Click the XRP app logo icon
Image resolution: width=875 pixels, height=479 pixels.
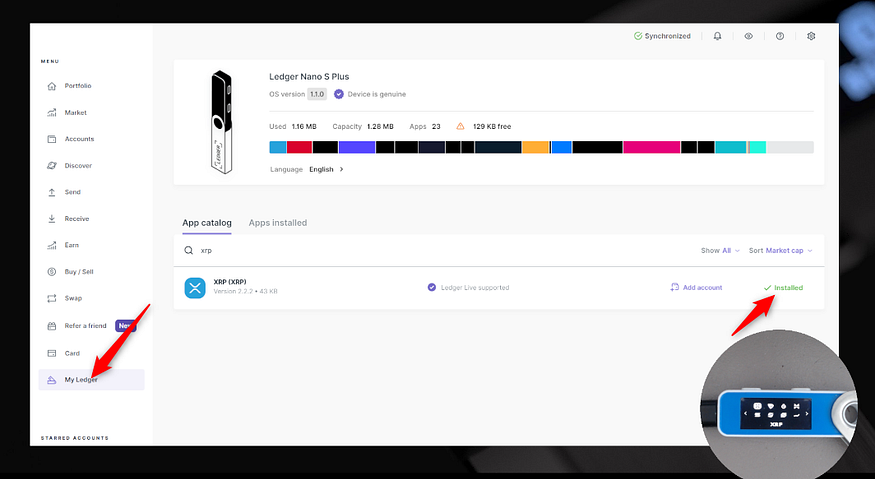pyautogui.click(x=195, y=288)
